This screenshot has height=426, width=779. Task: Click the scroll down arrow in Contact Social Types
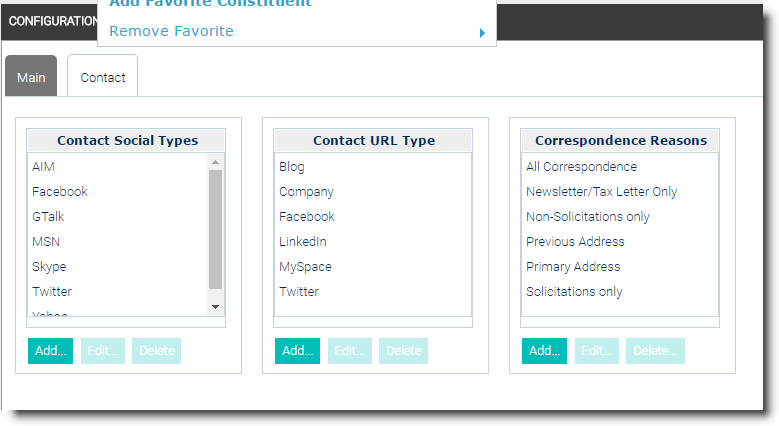point(215,307)
